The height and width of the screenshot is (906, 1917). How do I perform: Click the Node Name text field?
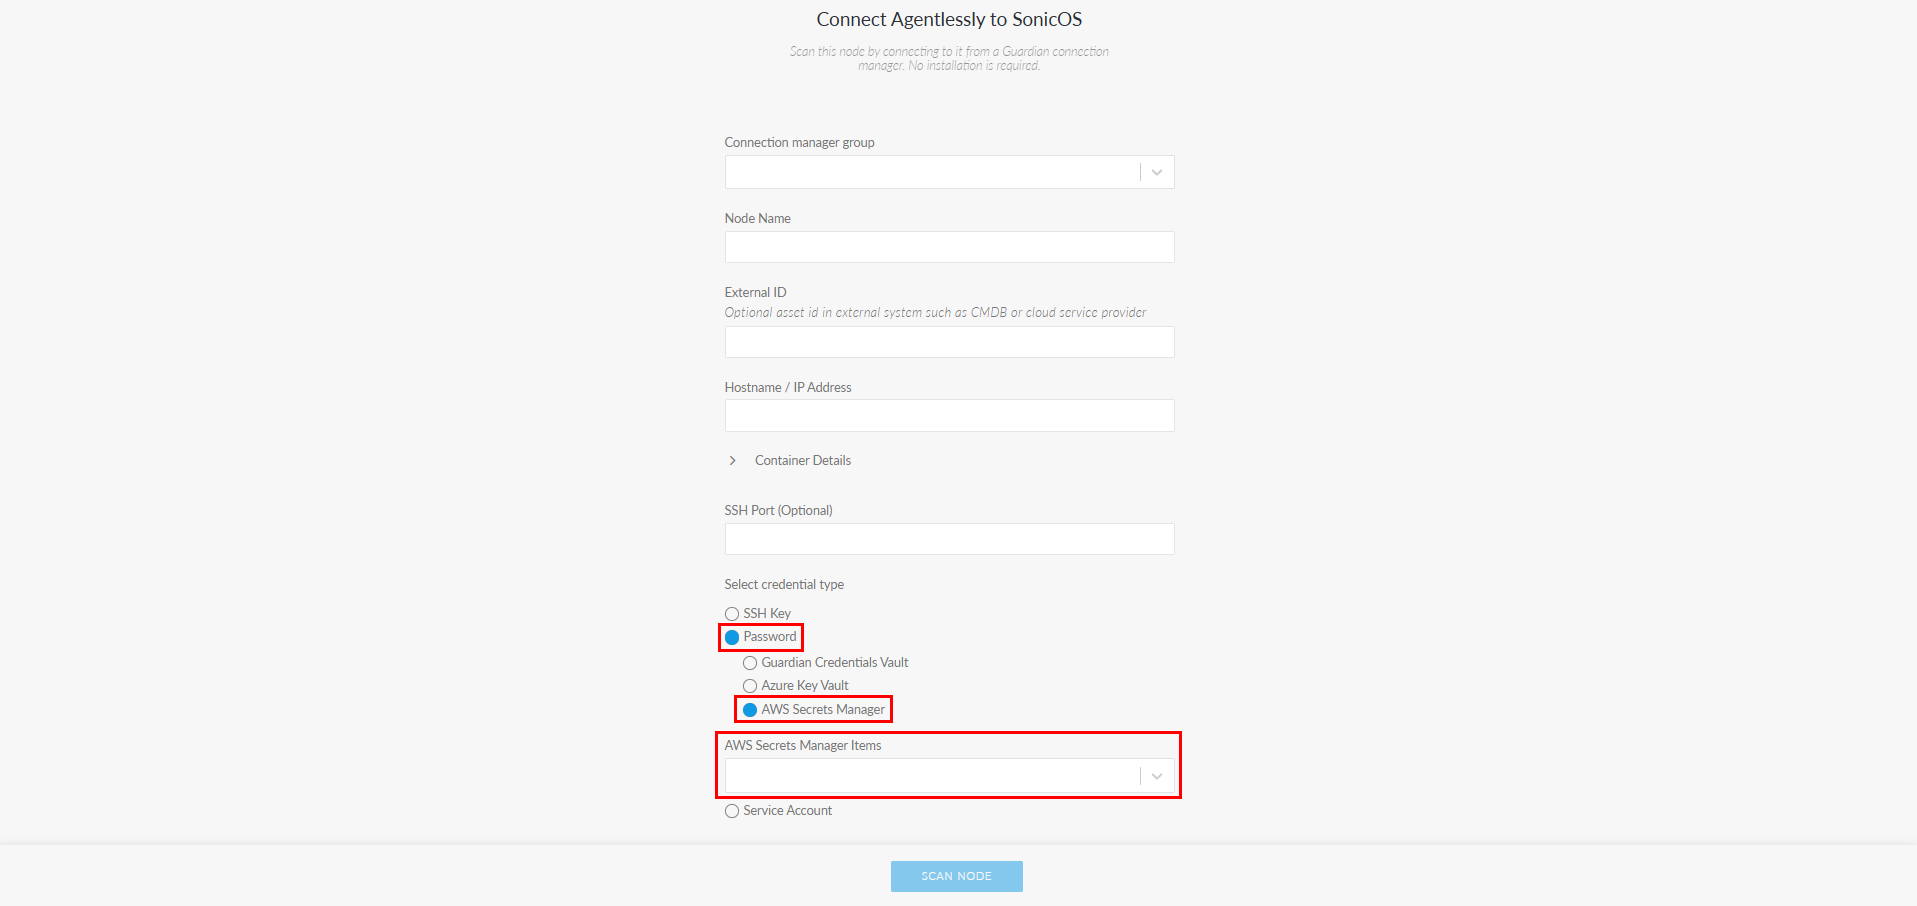(x=948, y=247)
